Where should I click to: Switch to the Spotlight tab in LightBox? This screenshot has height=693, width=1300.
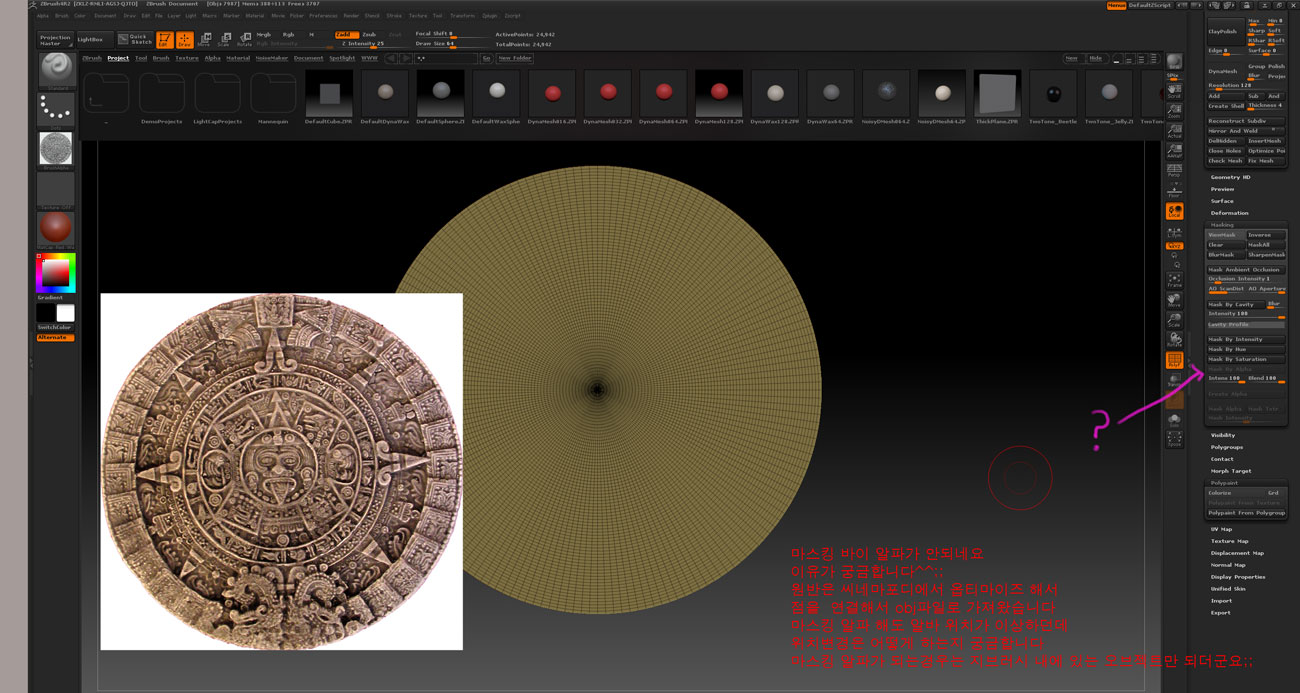tap(341, 58)
